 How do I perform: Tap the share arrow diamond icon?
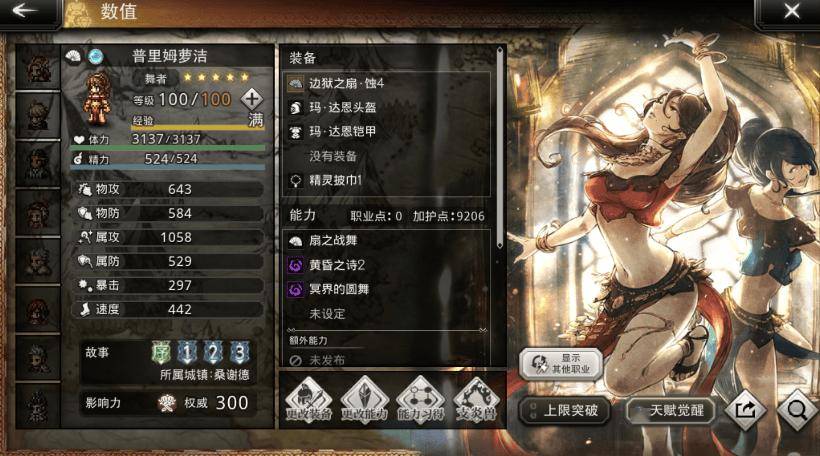pos(745,410)
